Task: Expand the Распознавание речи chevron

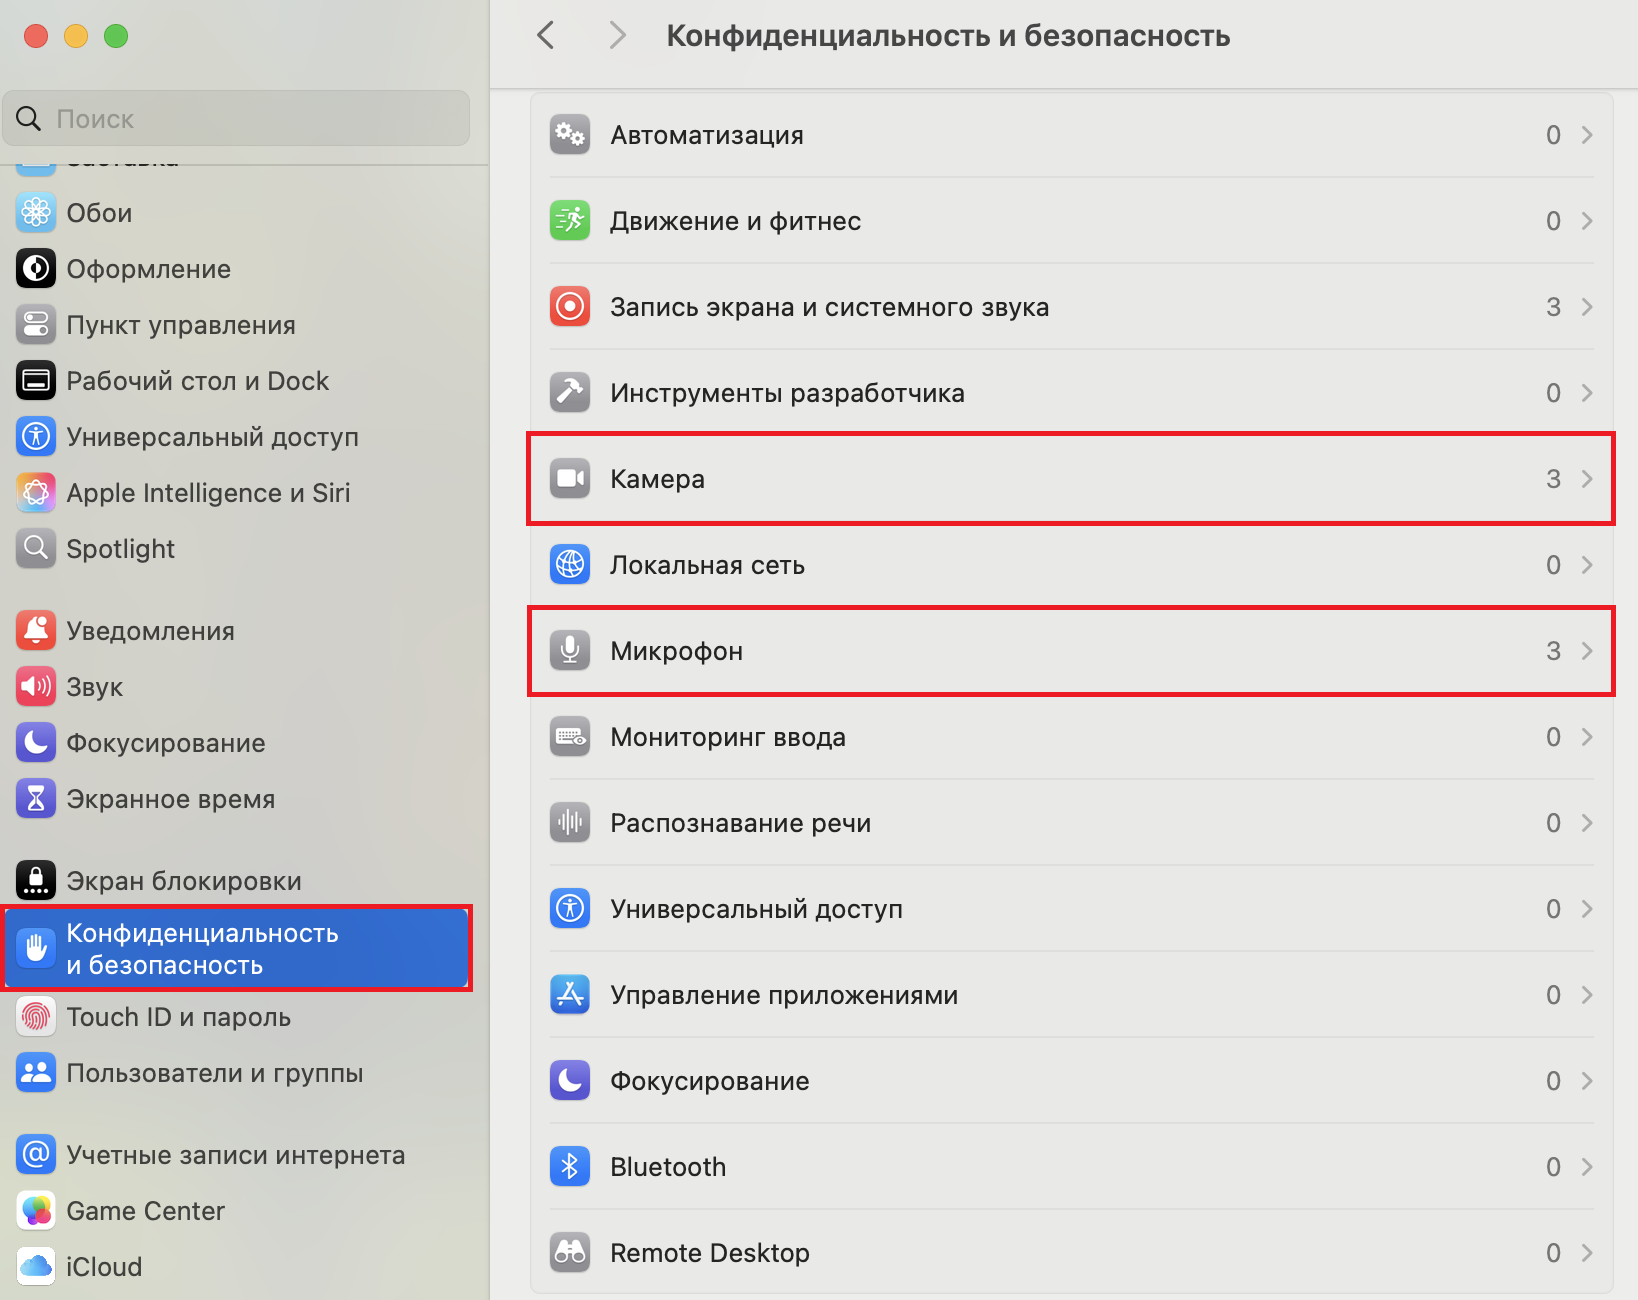Action: pos(1587,823)
